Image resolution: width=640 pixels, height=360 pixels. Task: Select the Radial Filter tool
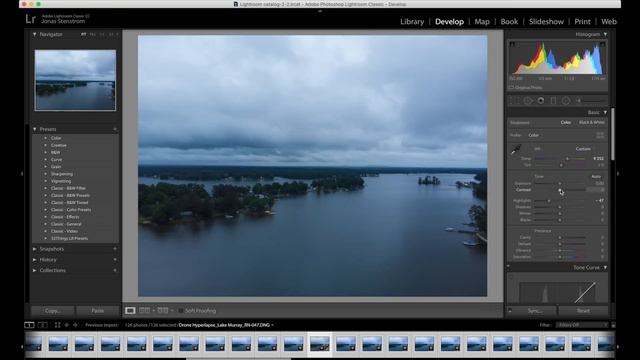click(x=566, y=100)
